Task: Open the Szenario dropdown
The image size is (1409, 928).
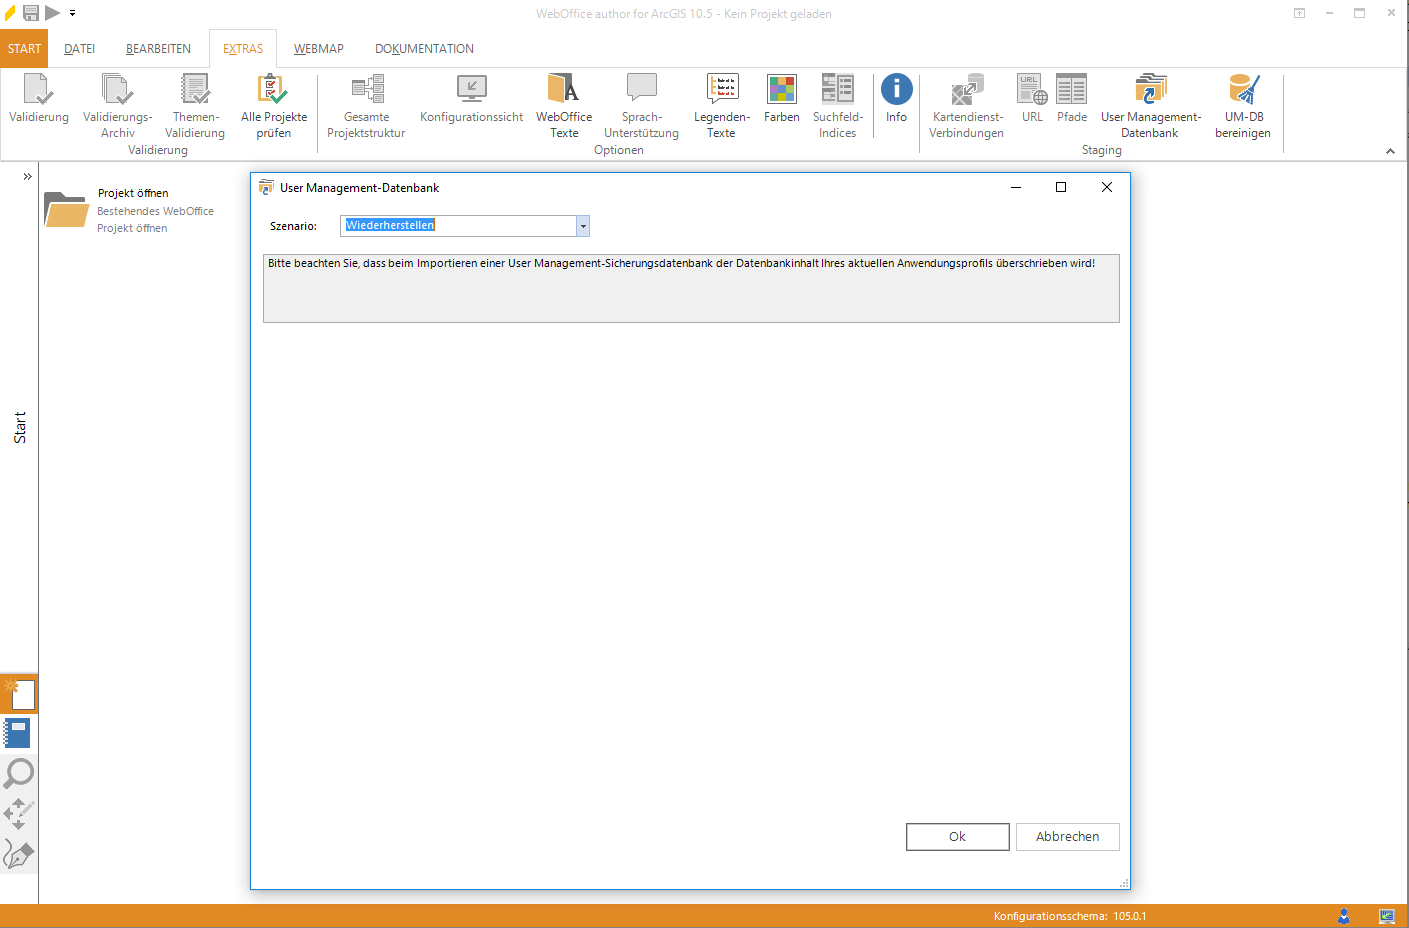Action: click(582, 226)
